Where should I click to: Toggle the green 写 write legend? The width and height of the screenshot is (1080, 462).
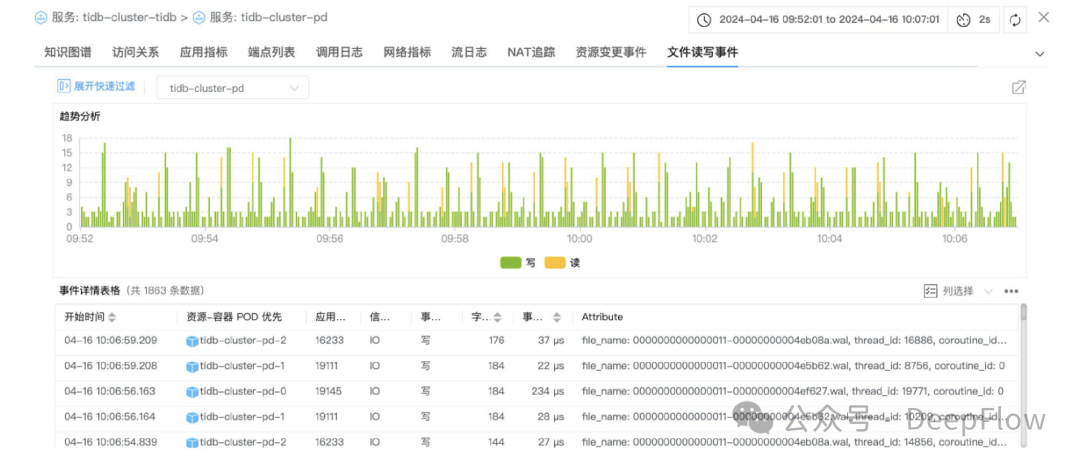click(518, 262)
